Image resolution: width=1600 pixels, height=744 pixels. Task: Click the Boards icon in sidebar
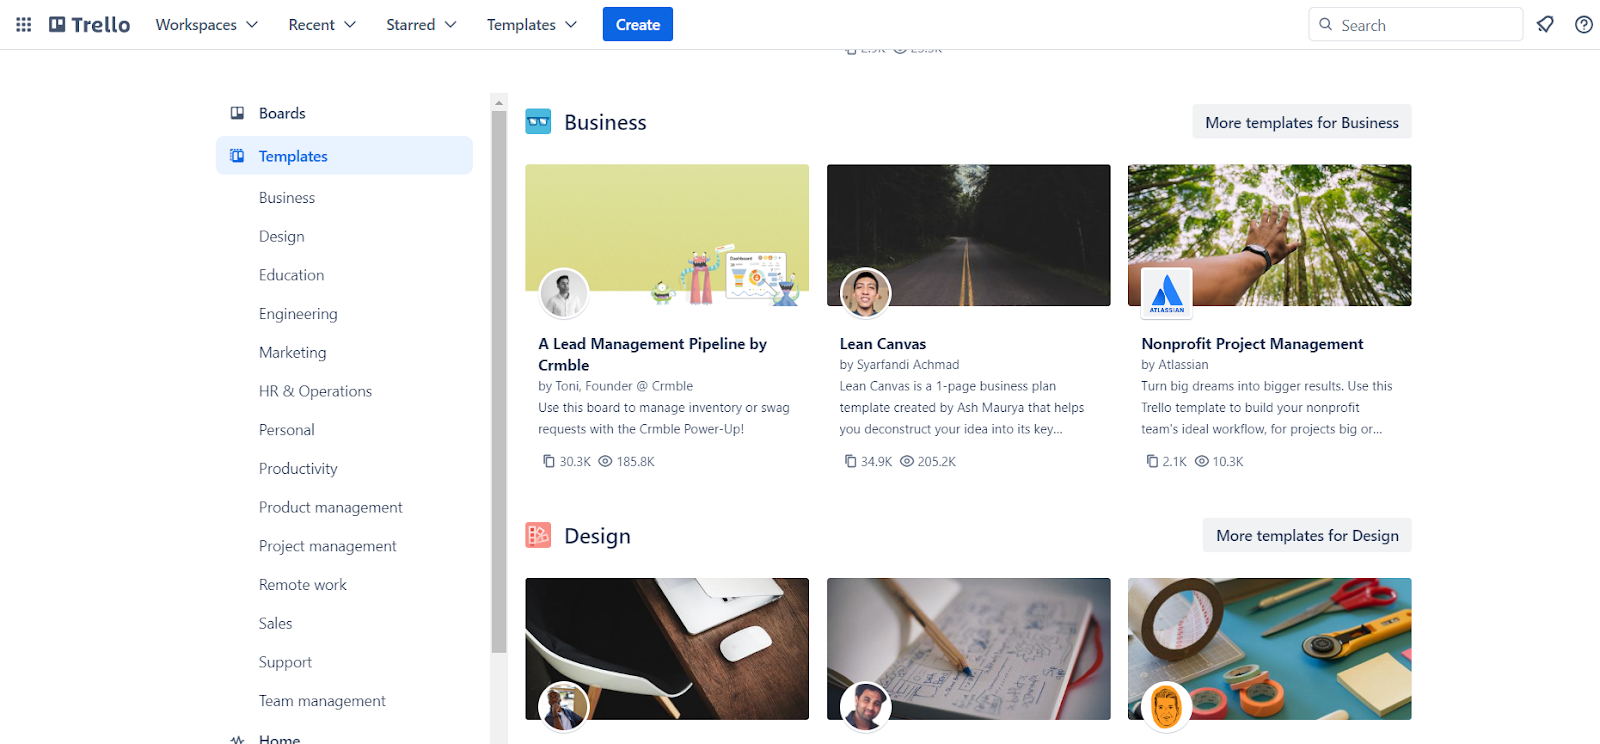click(237, 113)
